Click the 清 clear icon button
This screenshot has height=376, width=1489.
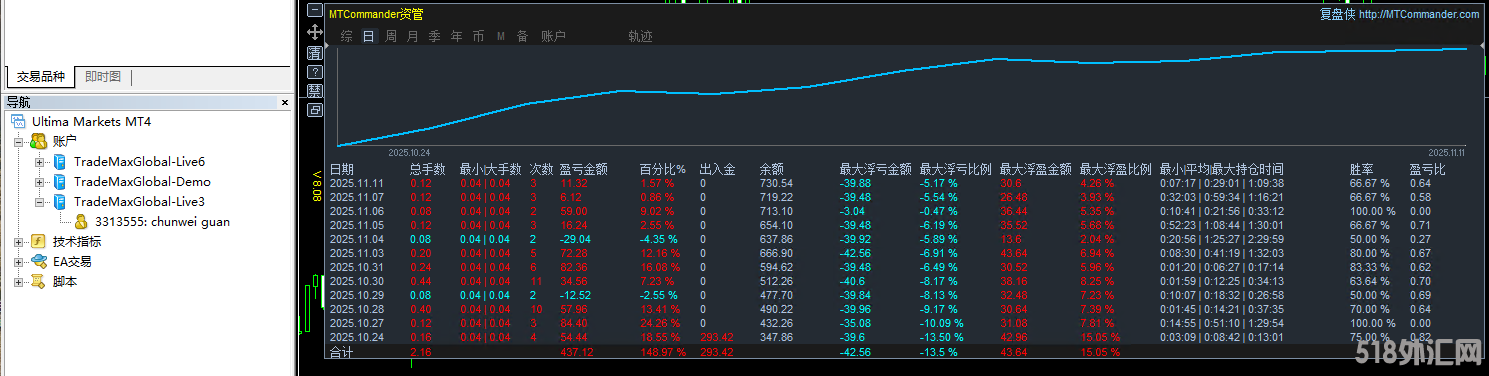314,52
